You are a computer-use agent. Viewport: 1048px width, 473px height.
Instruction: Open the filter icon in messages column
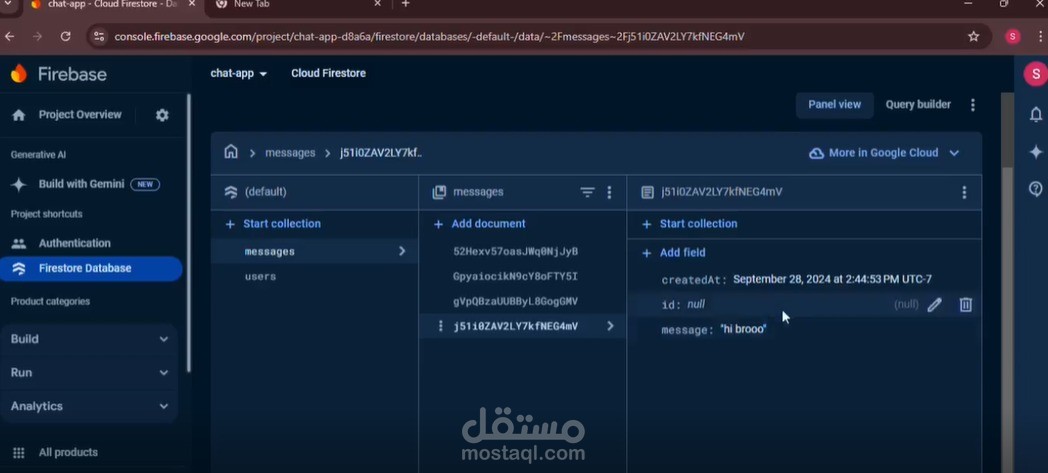click(587, 192)
